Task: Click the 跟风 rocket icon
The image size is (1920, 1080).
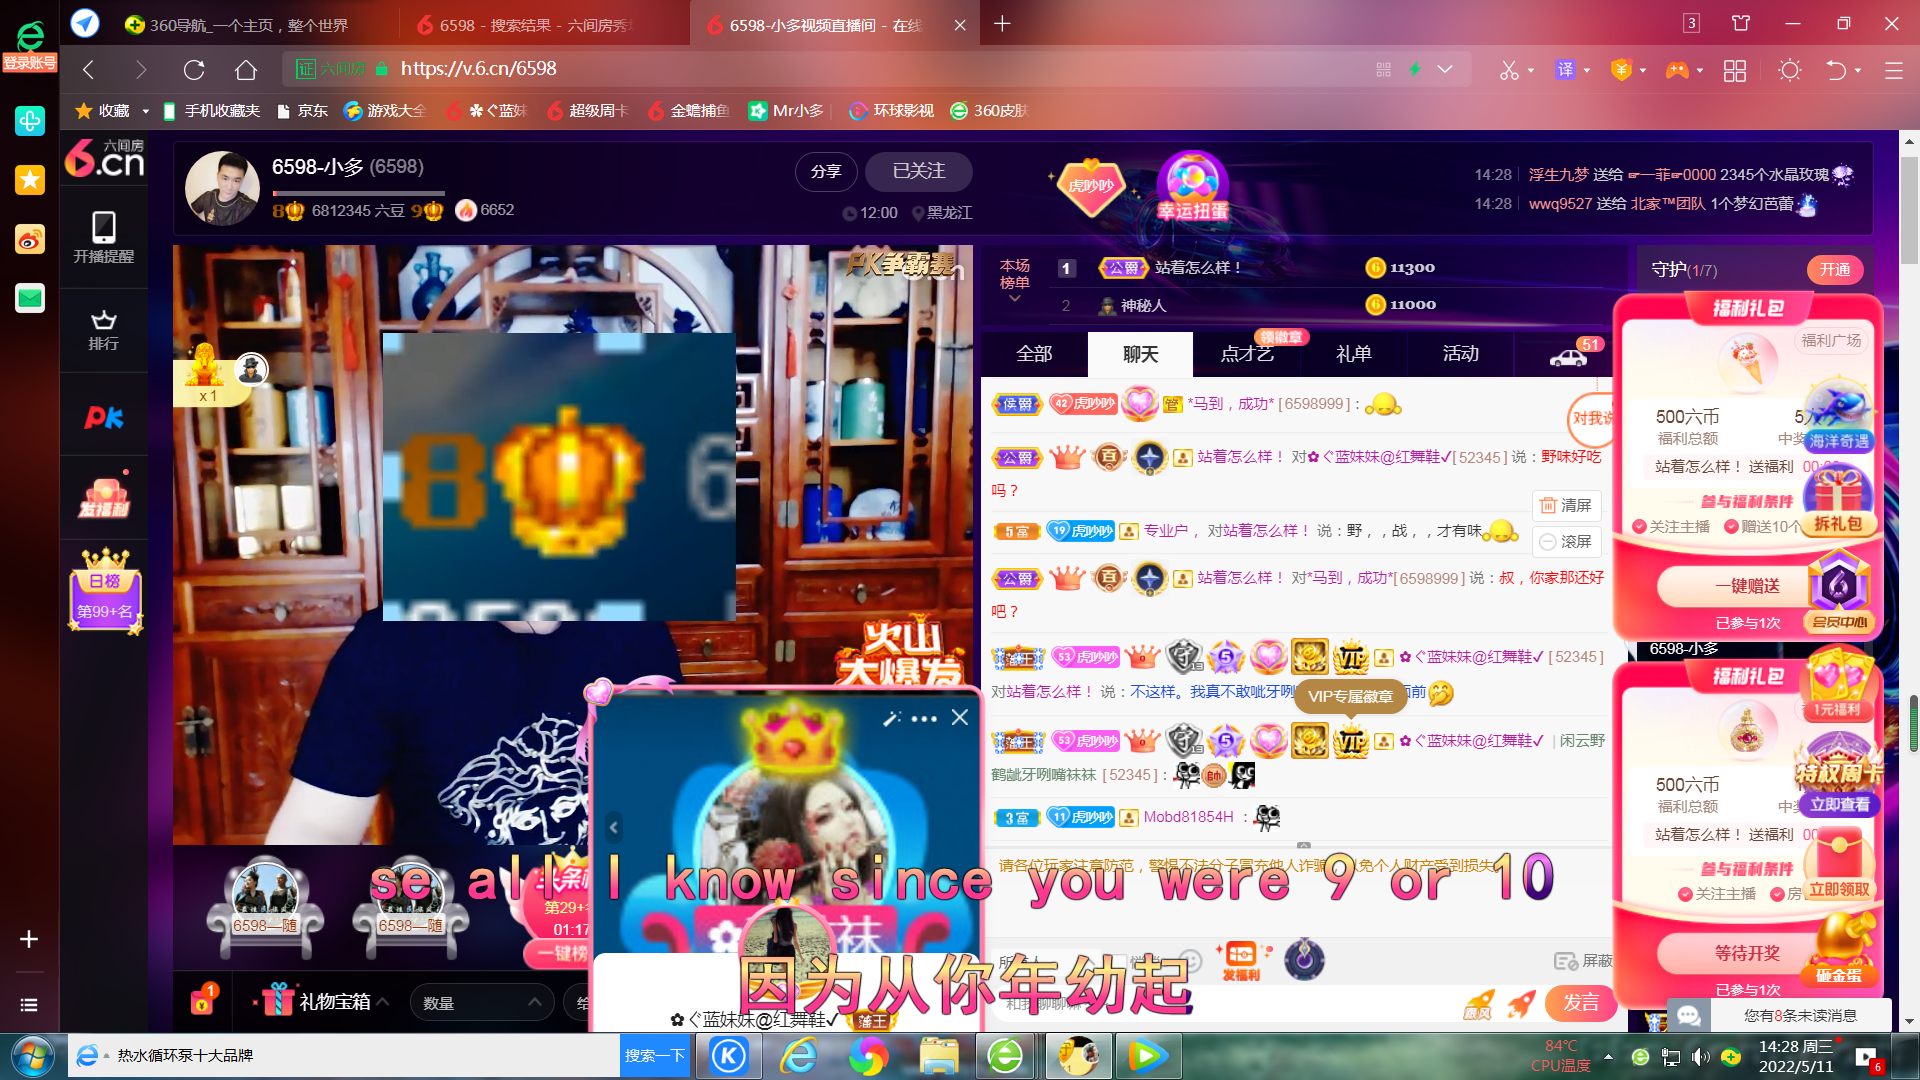Action: (1478, 1005)
